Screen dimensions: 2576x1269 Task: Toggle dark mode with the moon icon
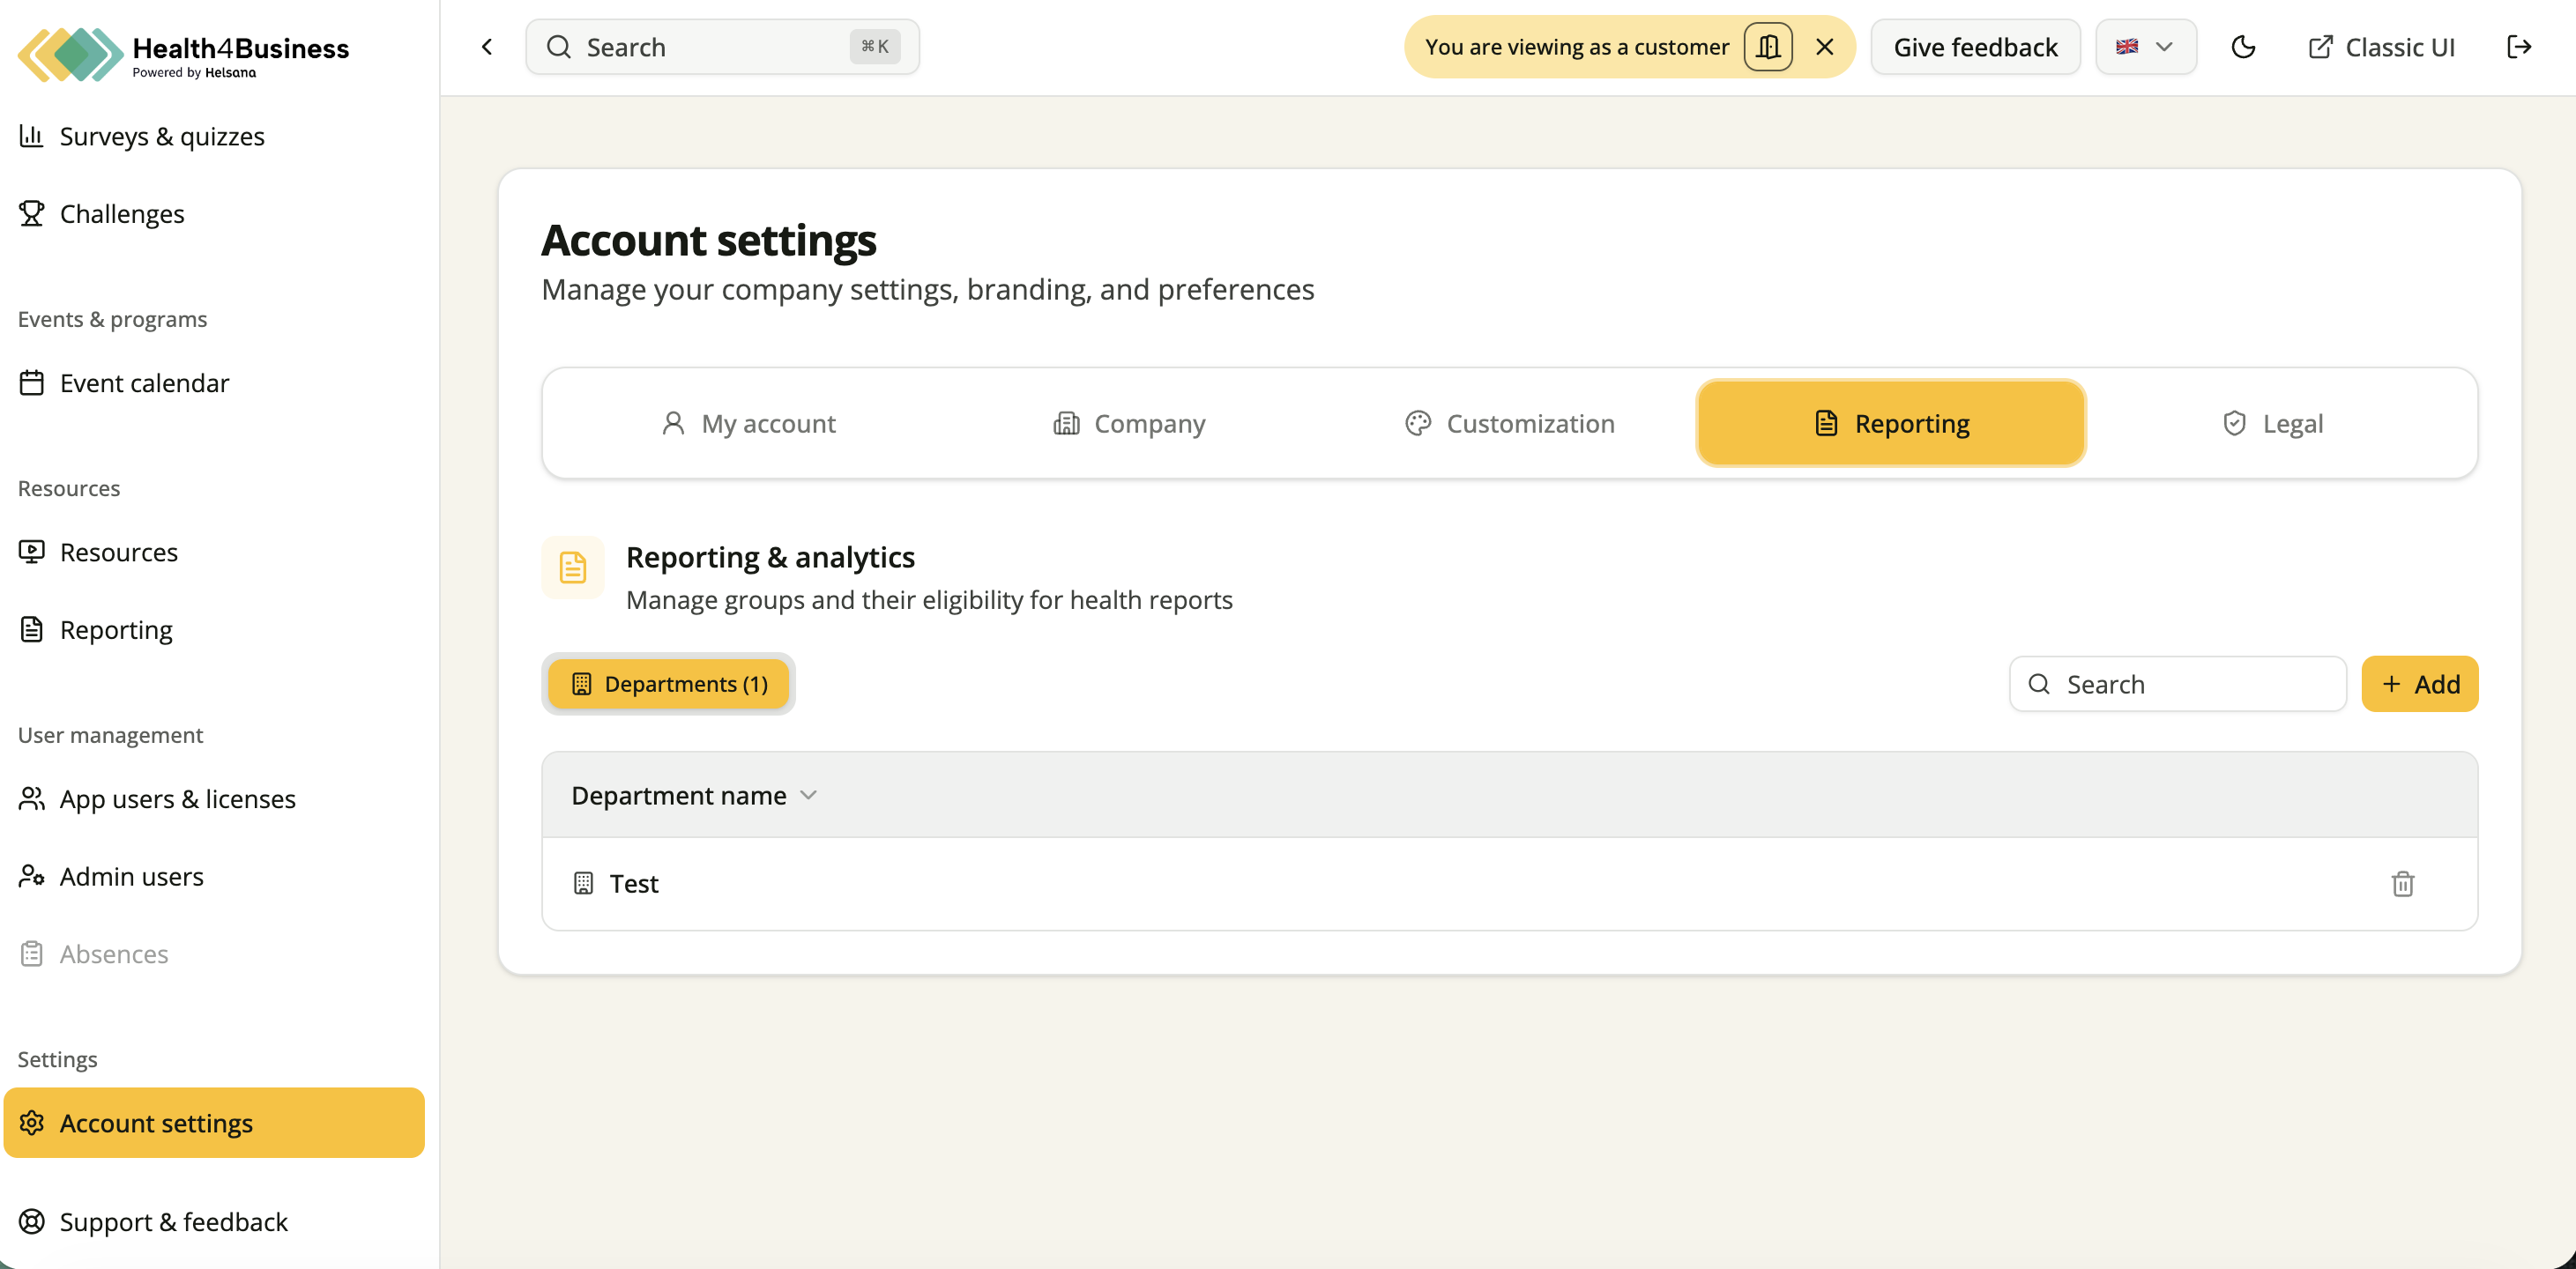click(x=2243, y=47)
